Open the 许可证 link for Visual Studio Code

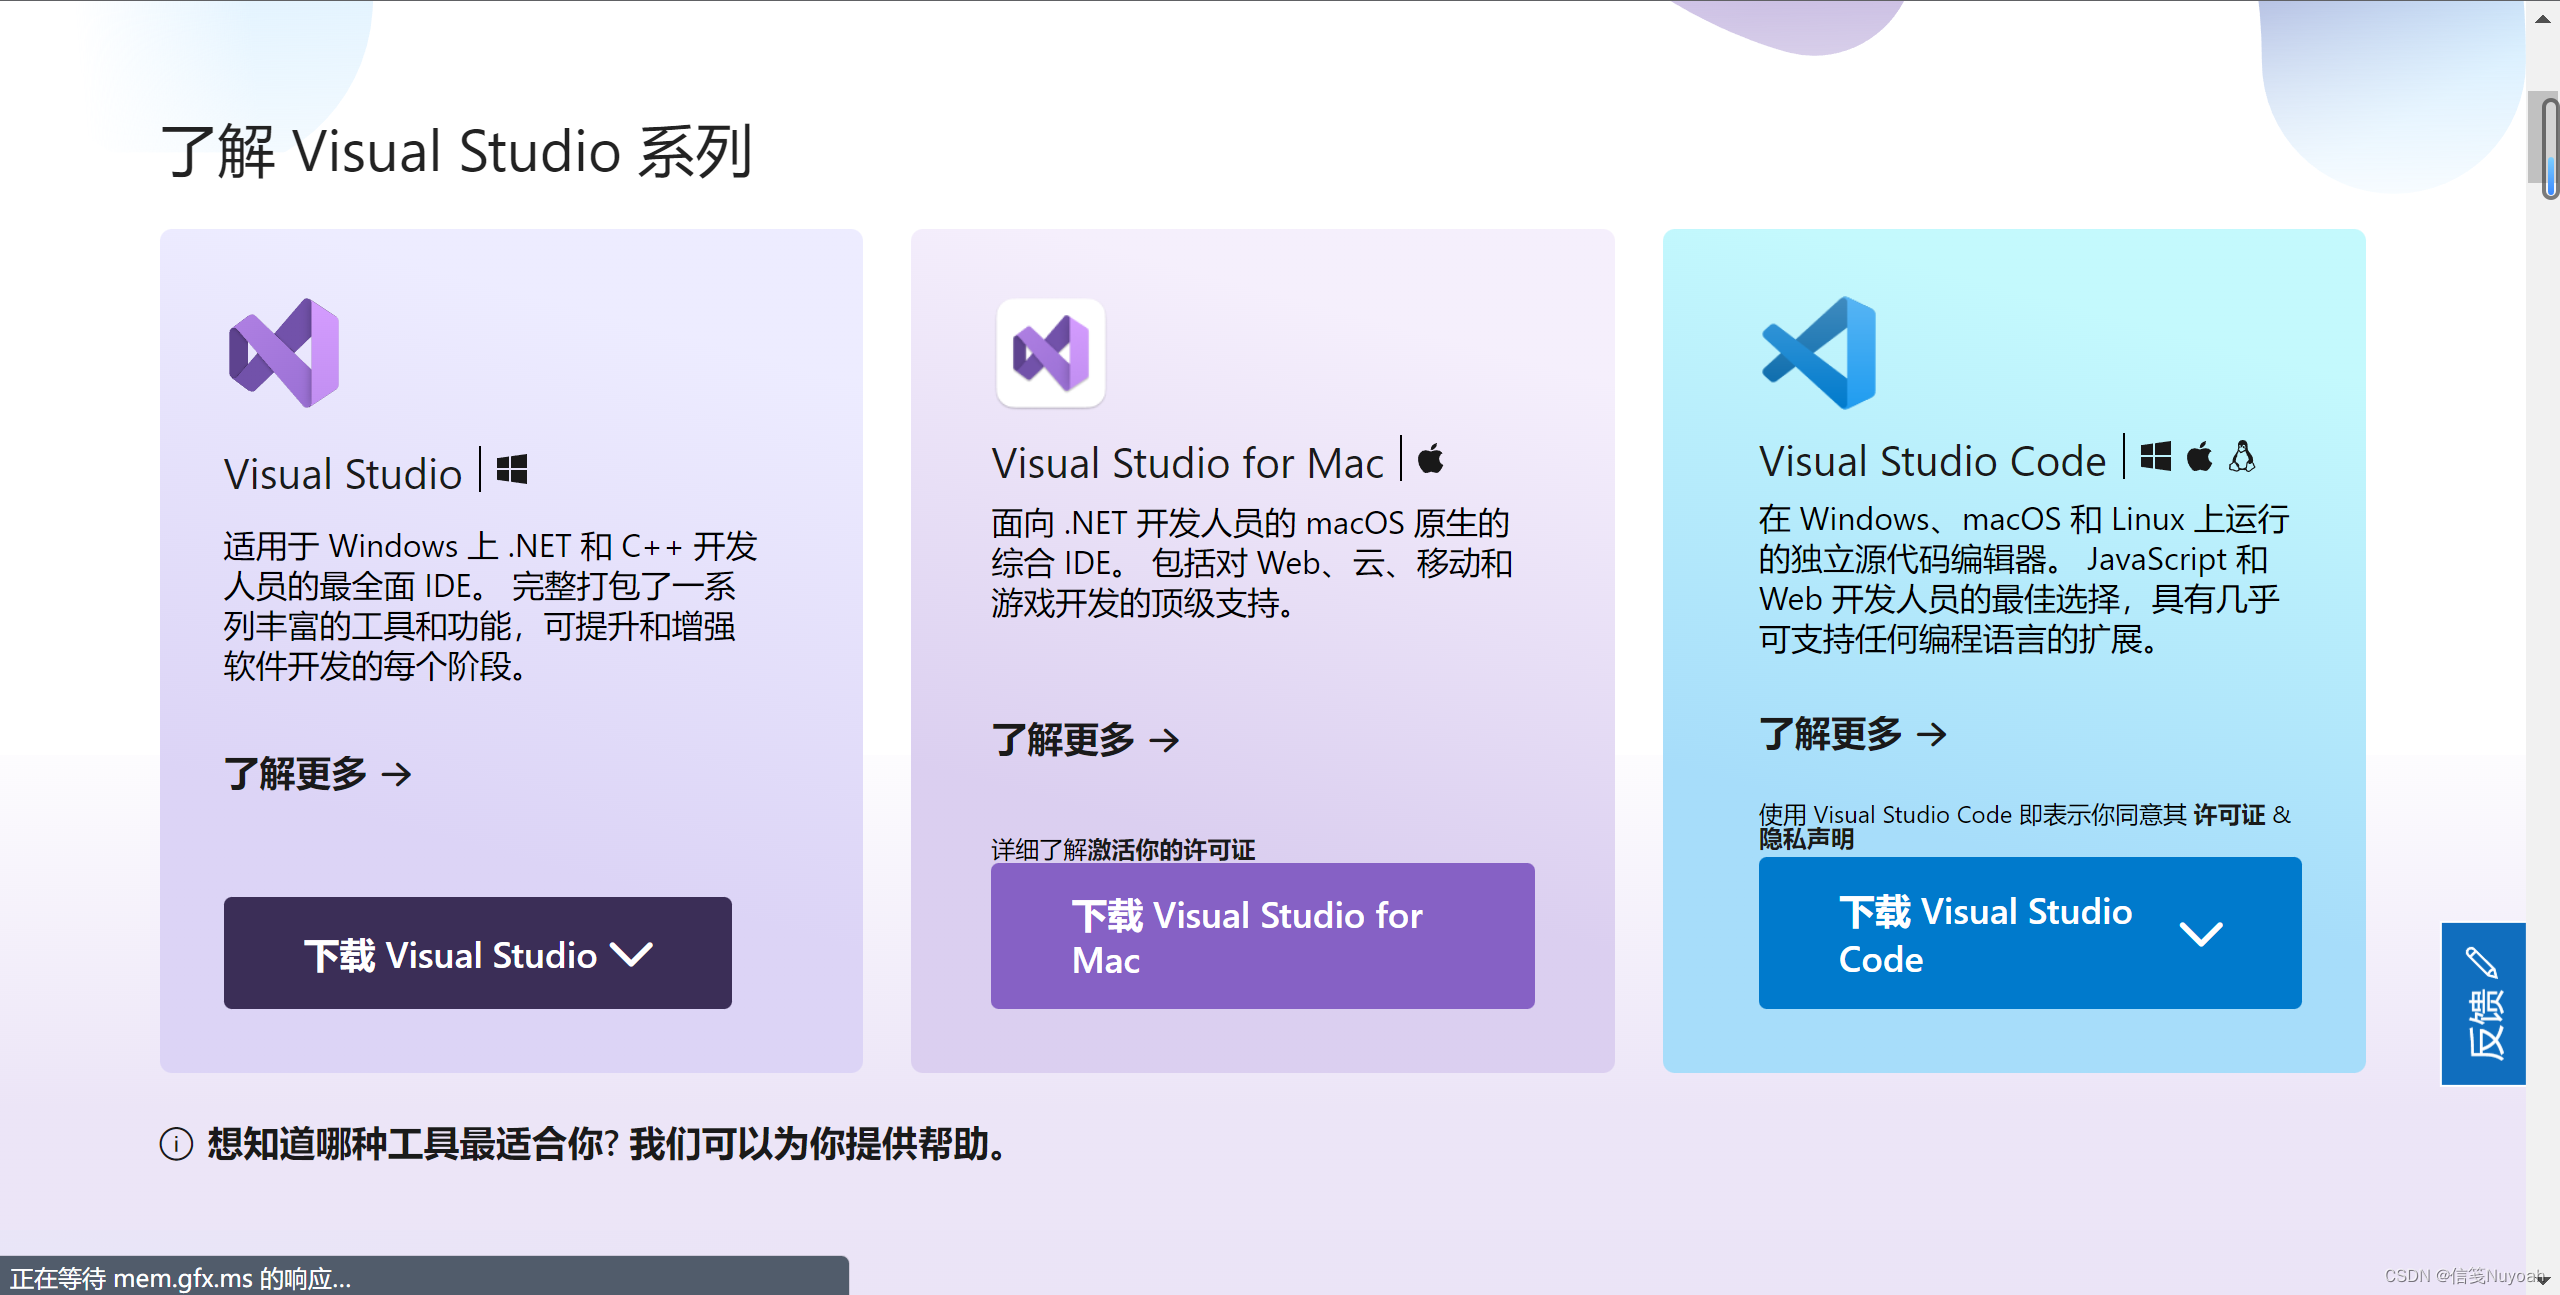pos(2229,814)
